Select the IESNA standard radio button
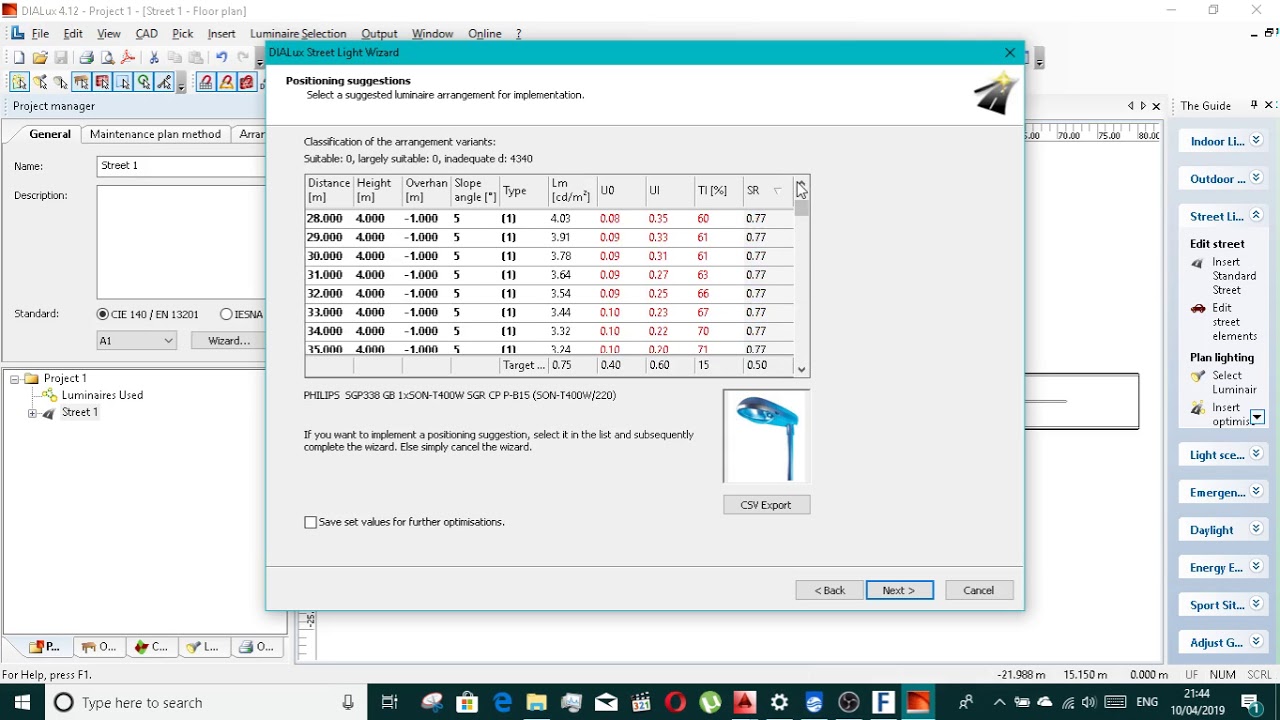The width and height of the screenshot is (1280, 720). [226, 314]
